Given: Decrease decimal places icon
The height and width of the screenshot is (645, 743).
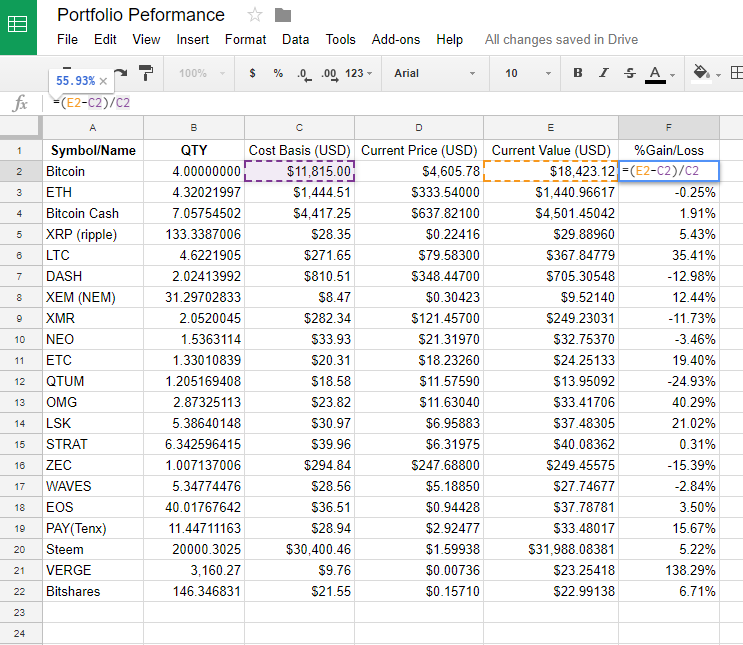Looking at the screenshot, I should (x=304, y=74).
